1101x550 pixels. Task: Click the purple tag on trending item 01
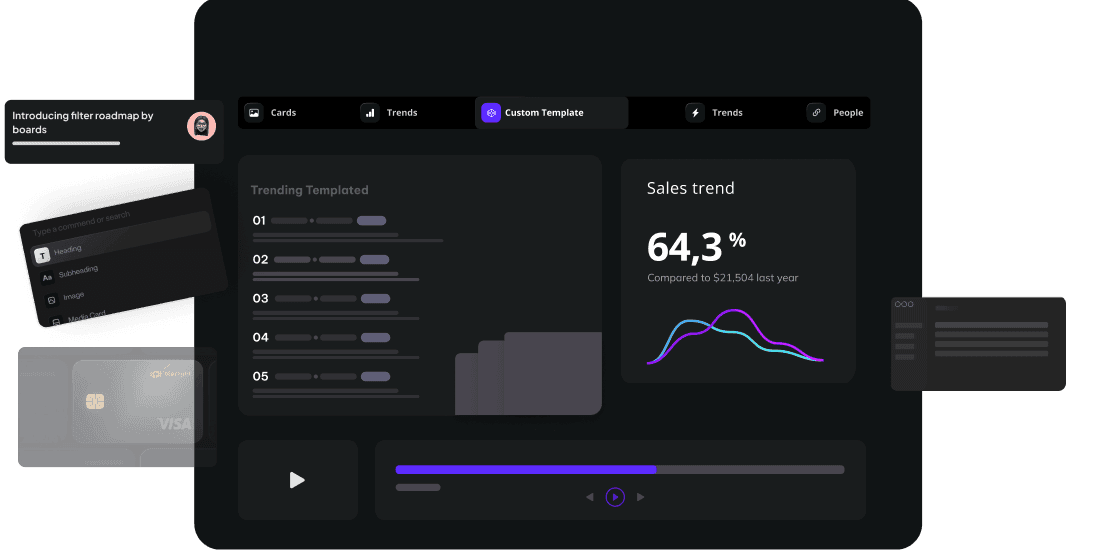coord(371,220)
